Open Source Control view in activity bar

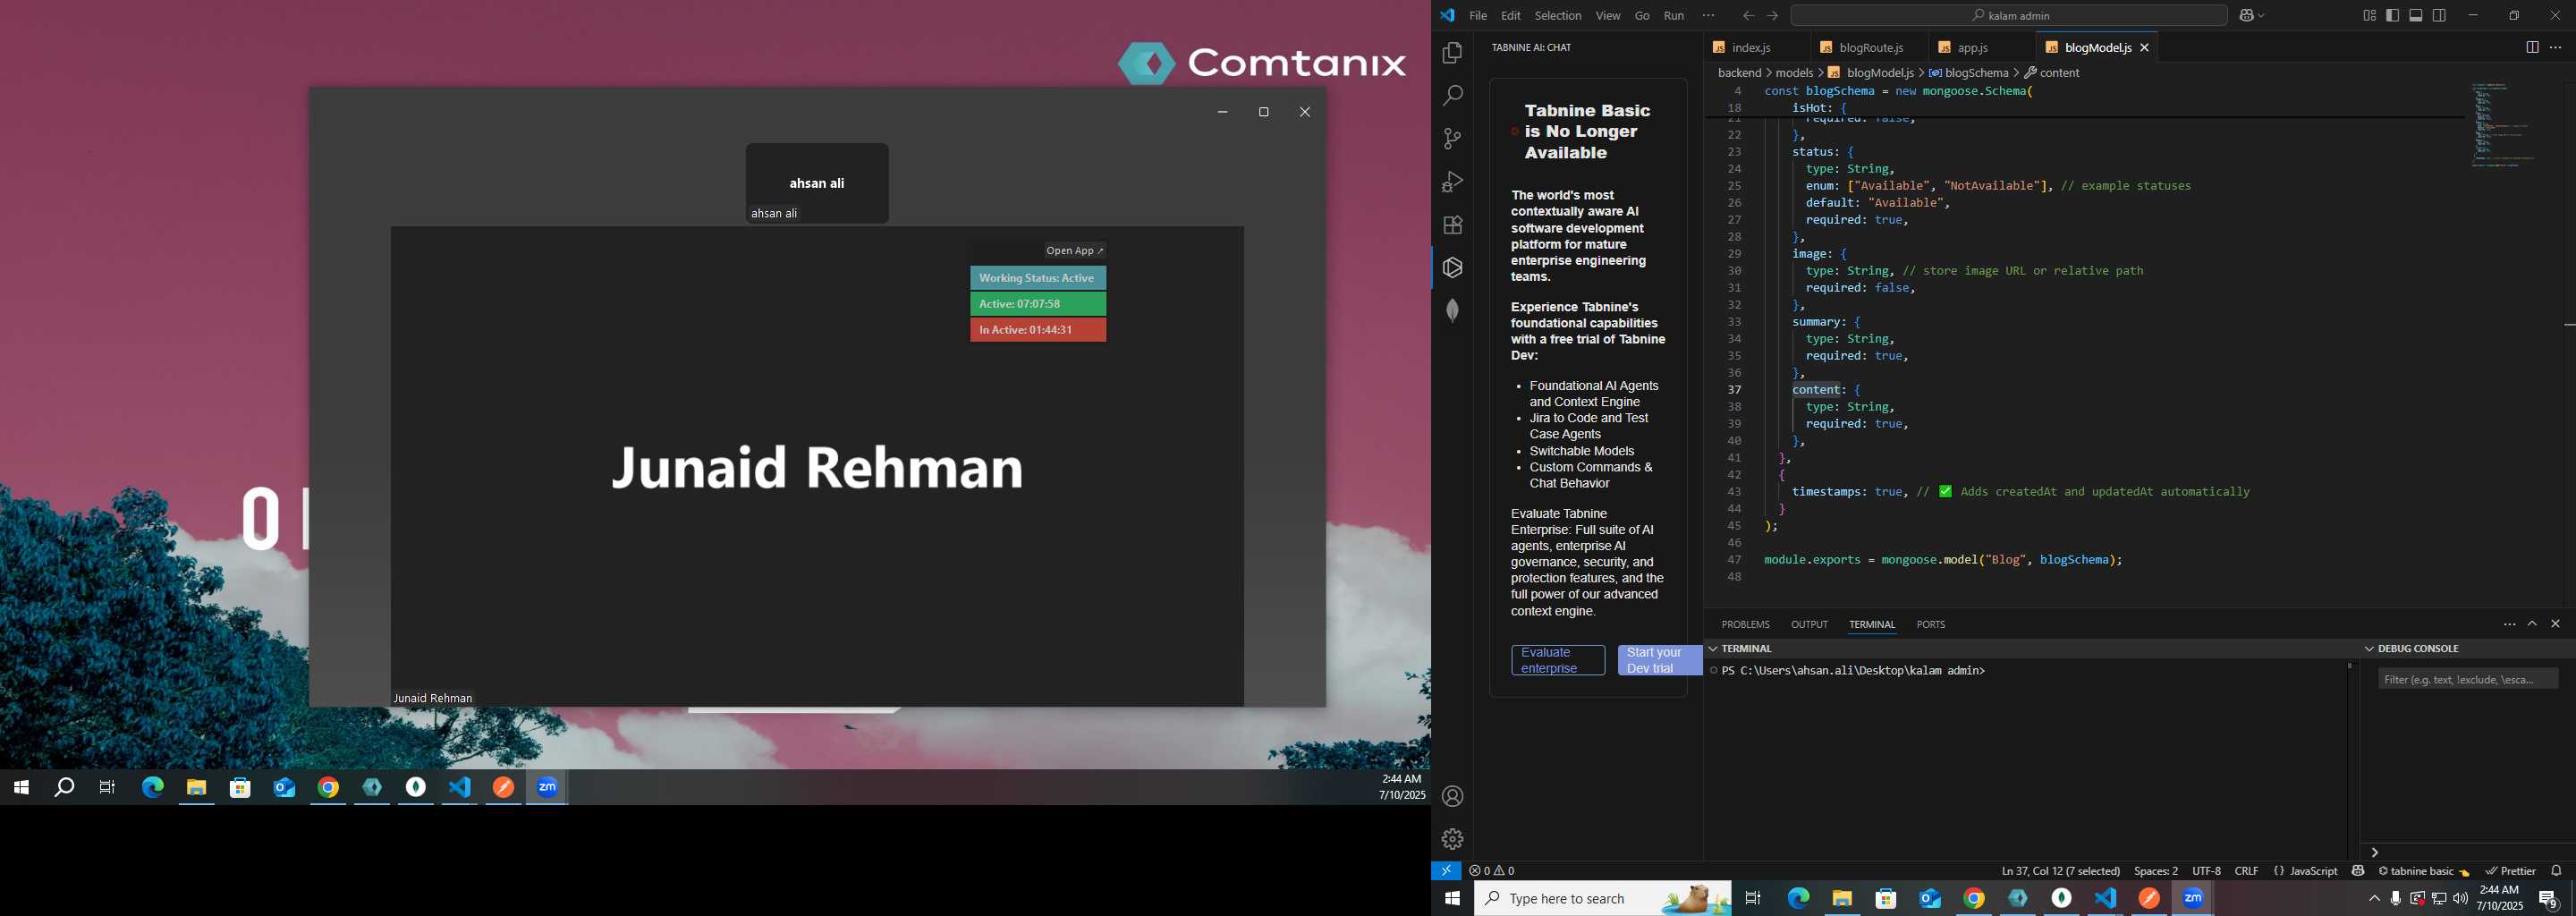tap(1452, 139)
